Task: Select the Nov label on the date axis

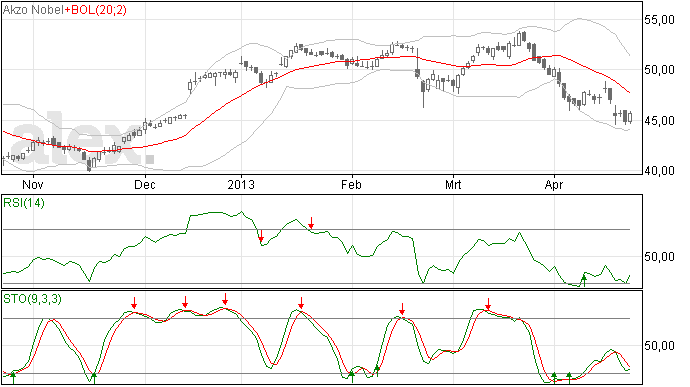Action: (x=33, y=184)
